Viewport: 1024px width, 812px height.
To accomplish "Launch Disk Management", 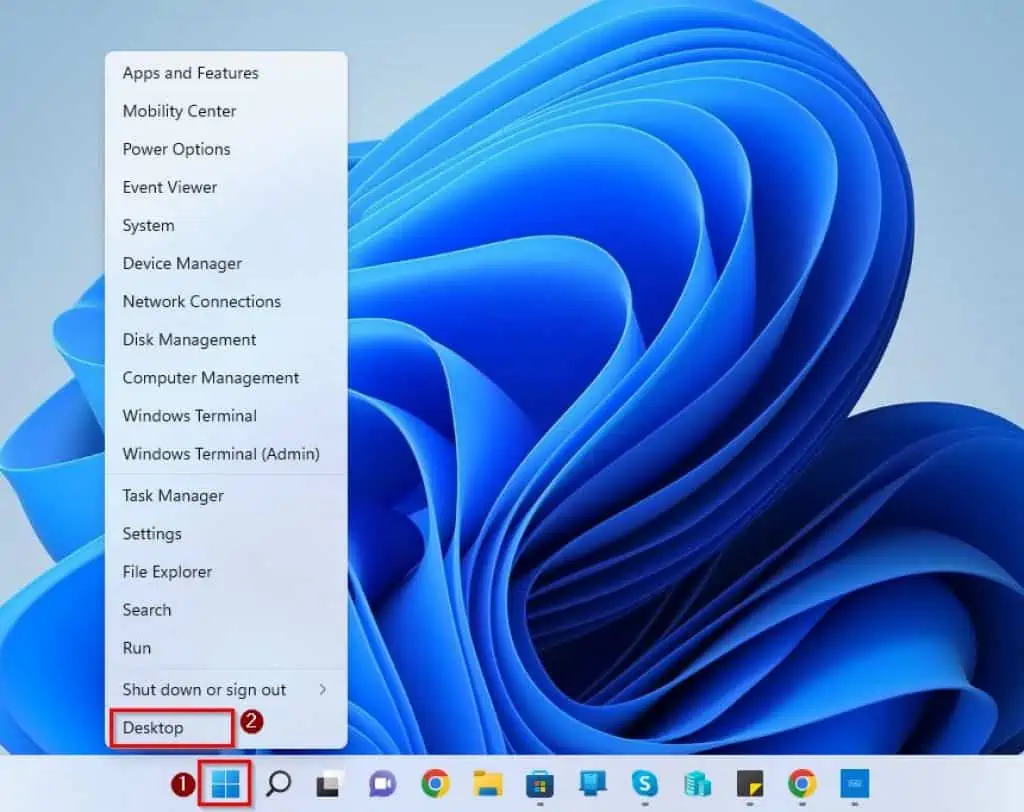I will 226,340.
